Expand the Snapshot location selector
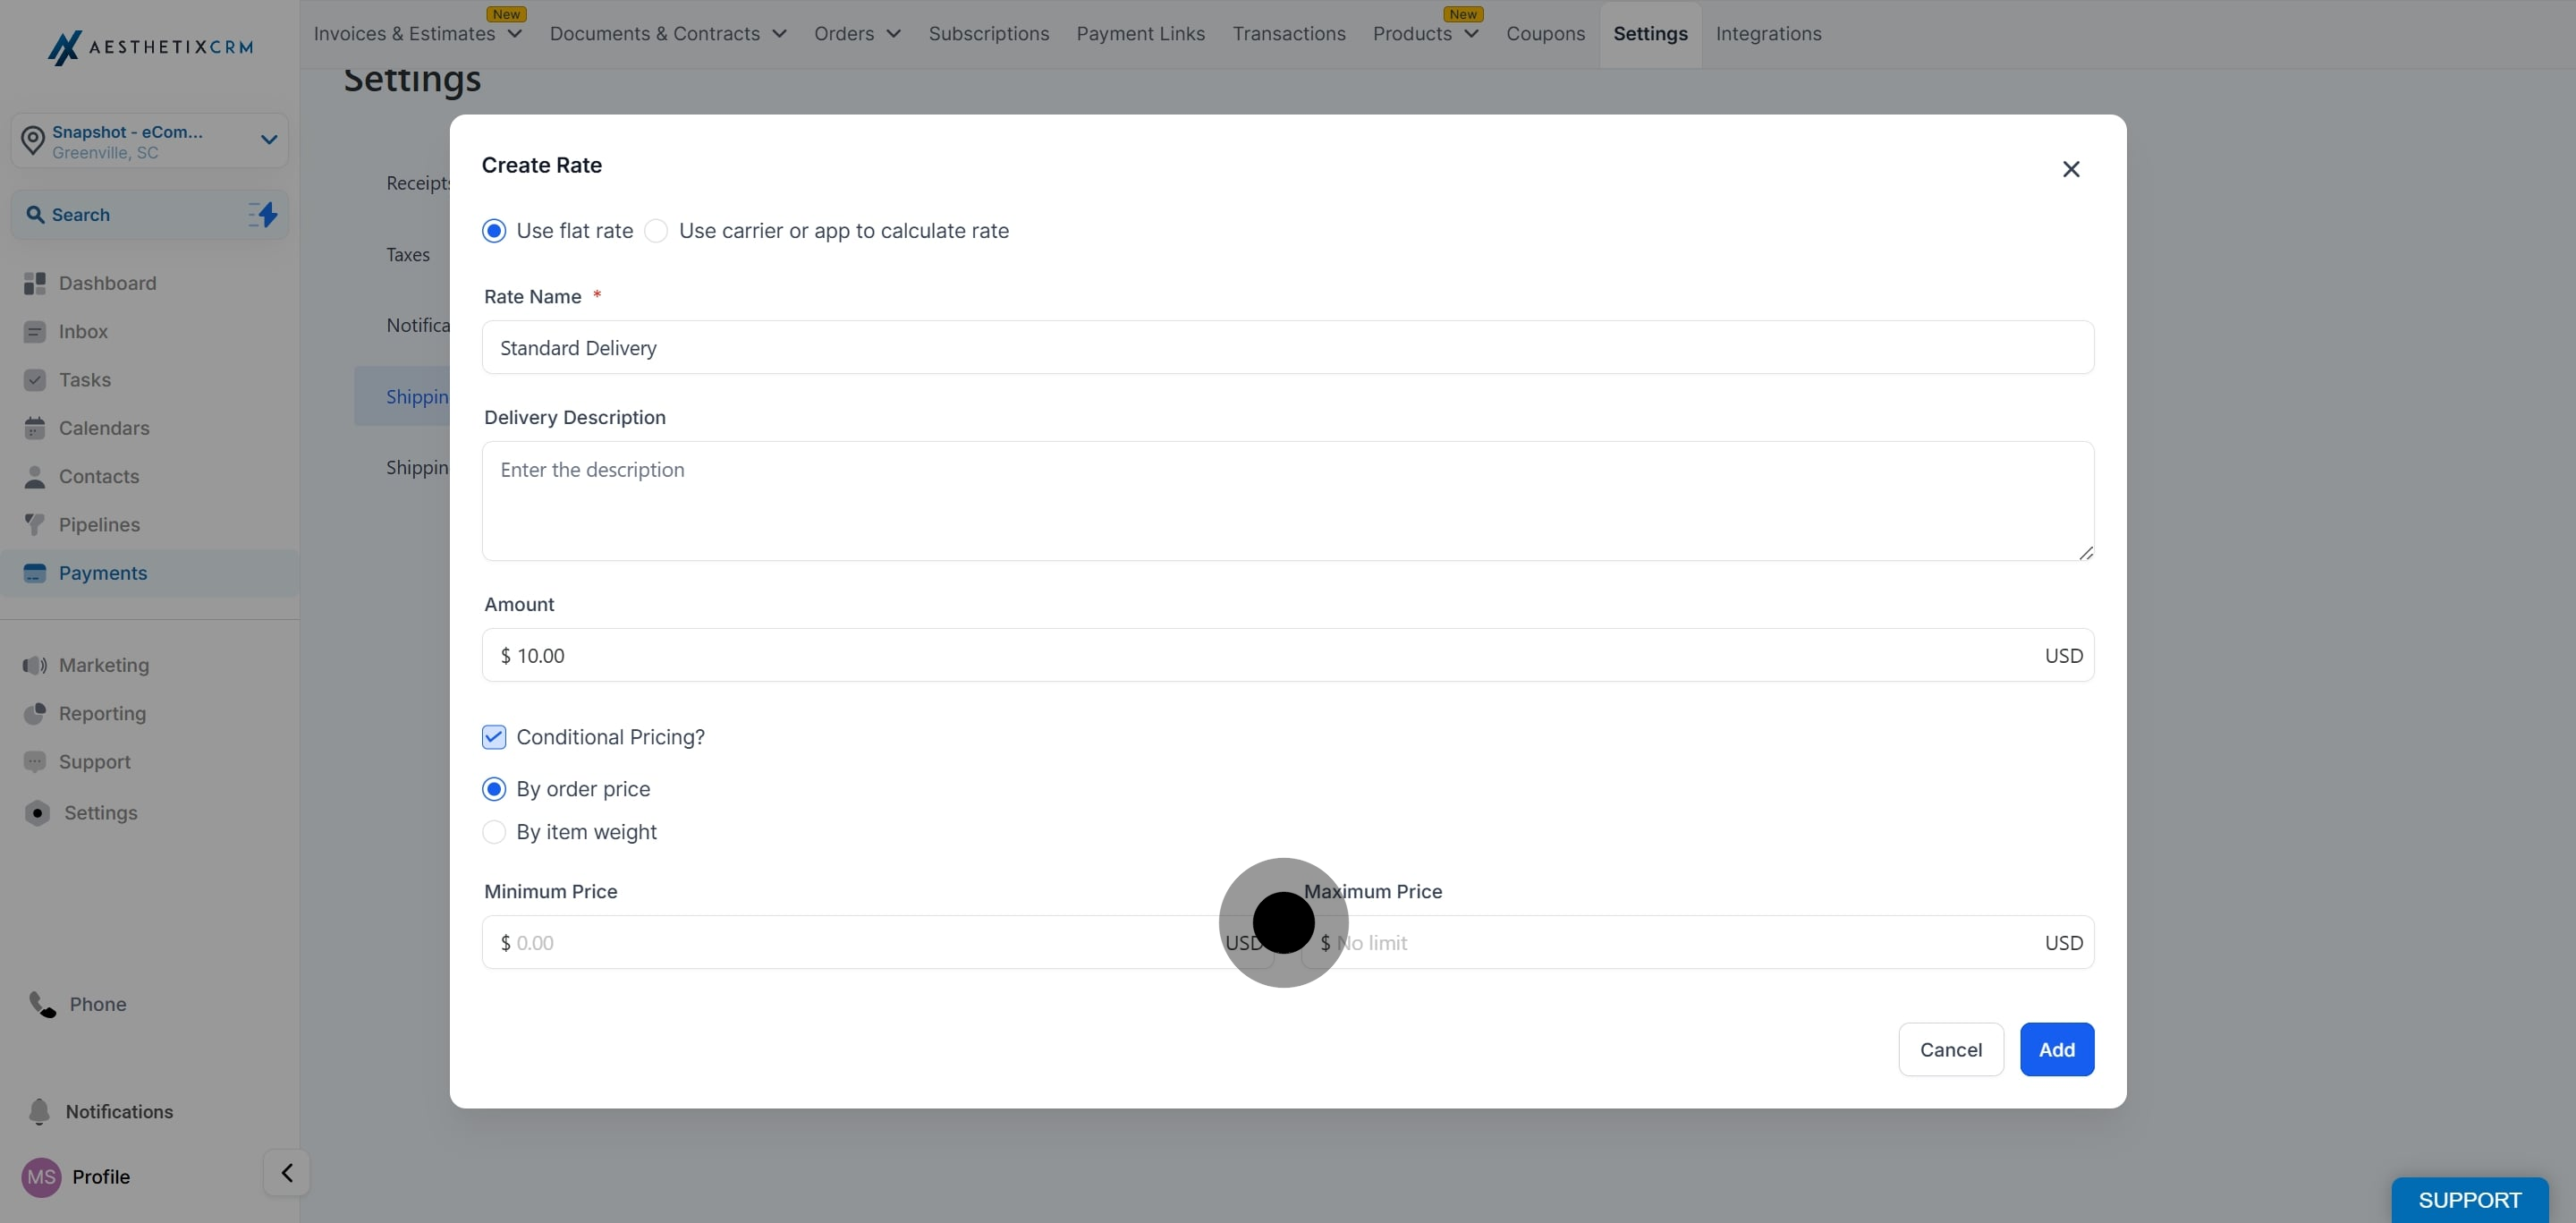The width and height of the screenshot is (2576, 1223). tap(268, 140)
